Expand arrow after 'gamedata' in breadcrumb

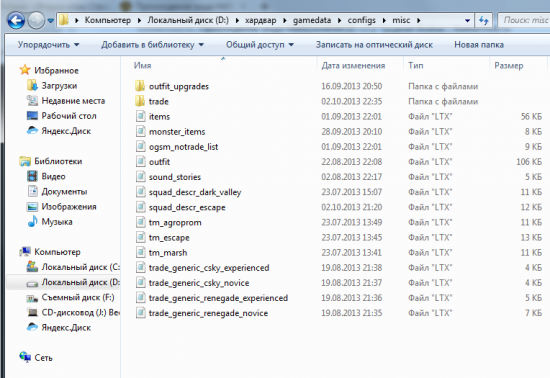[x=340, y=21]
